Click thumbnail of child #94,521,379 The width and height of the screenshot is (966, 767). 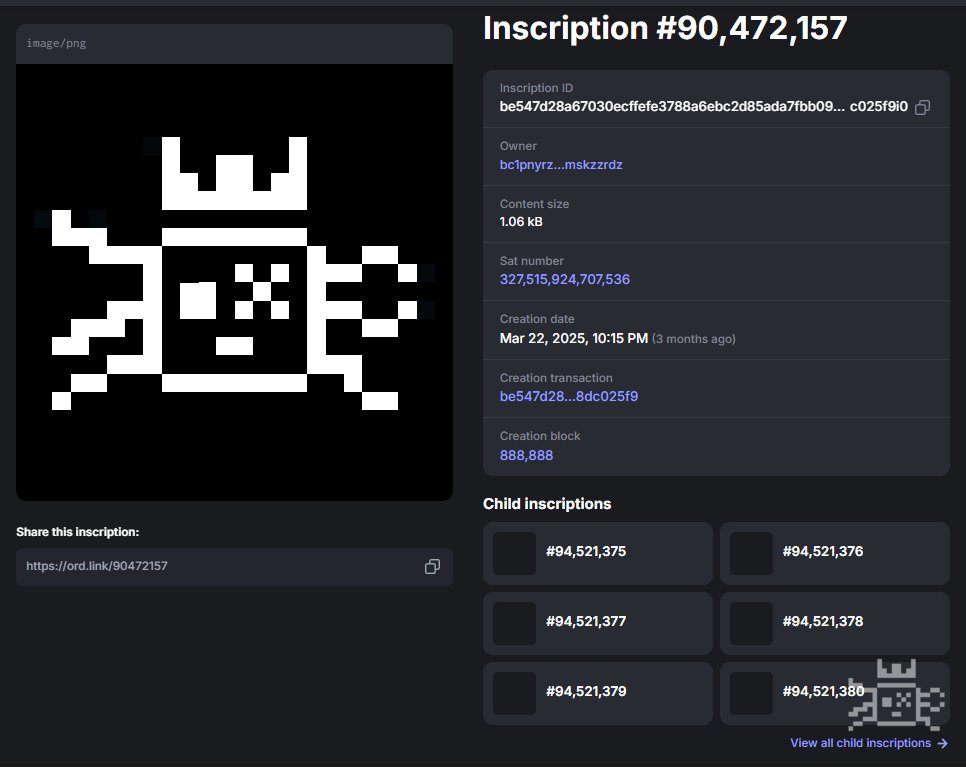coord(514,694)
